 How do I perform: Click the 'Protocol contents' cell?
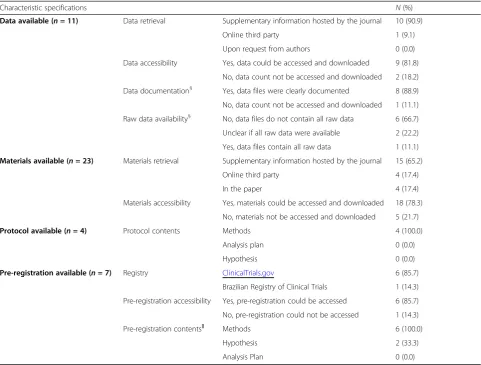click(x=151, y=231)
